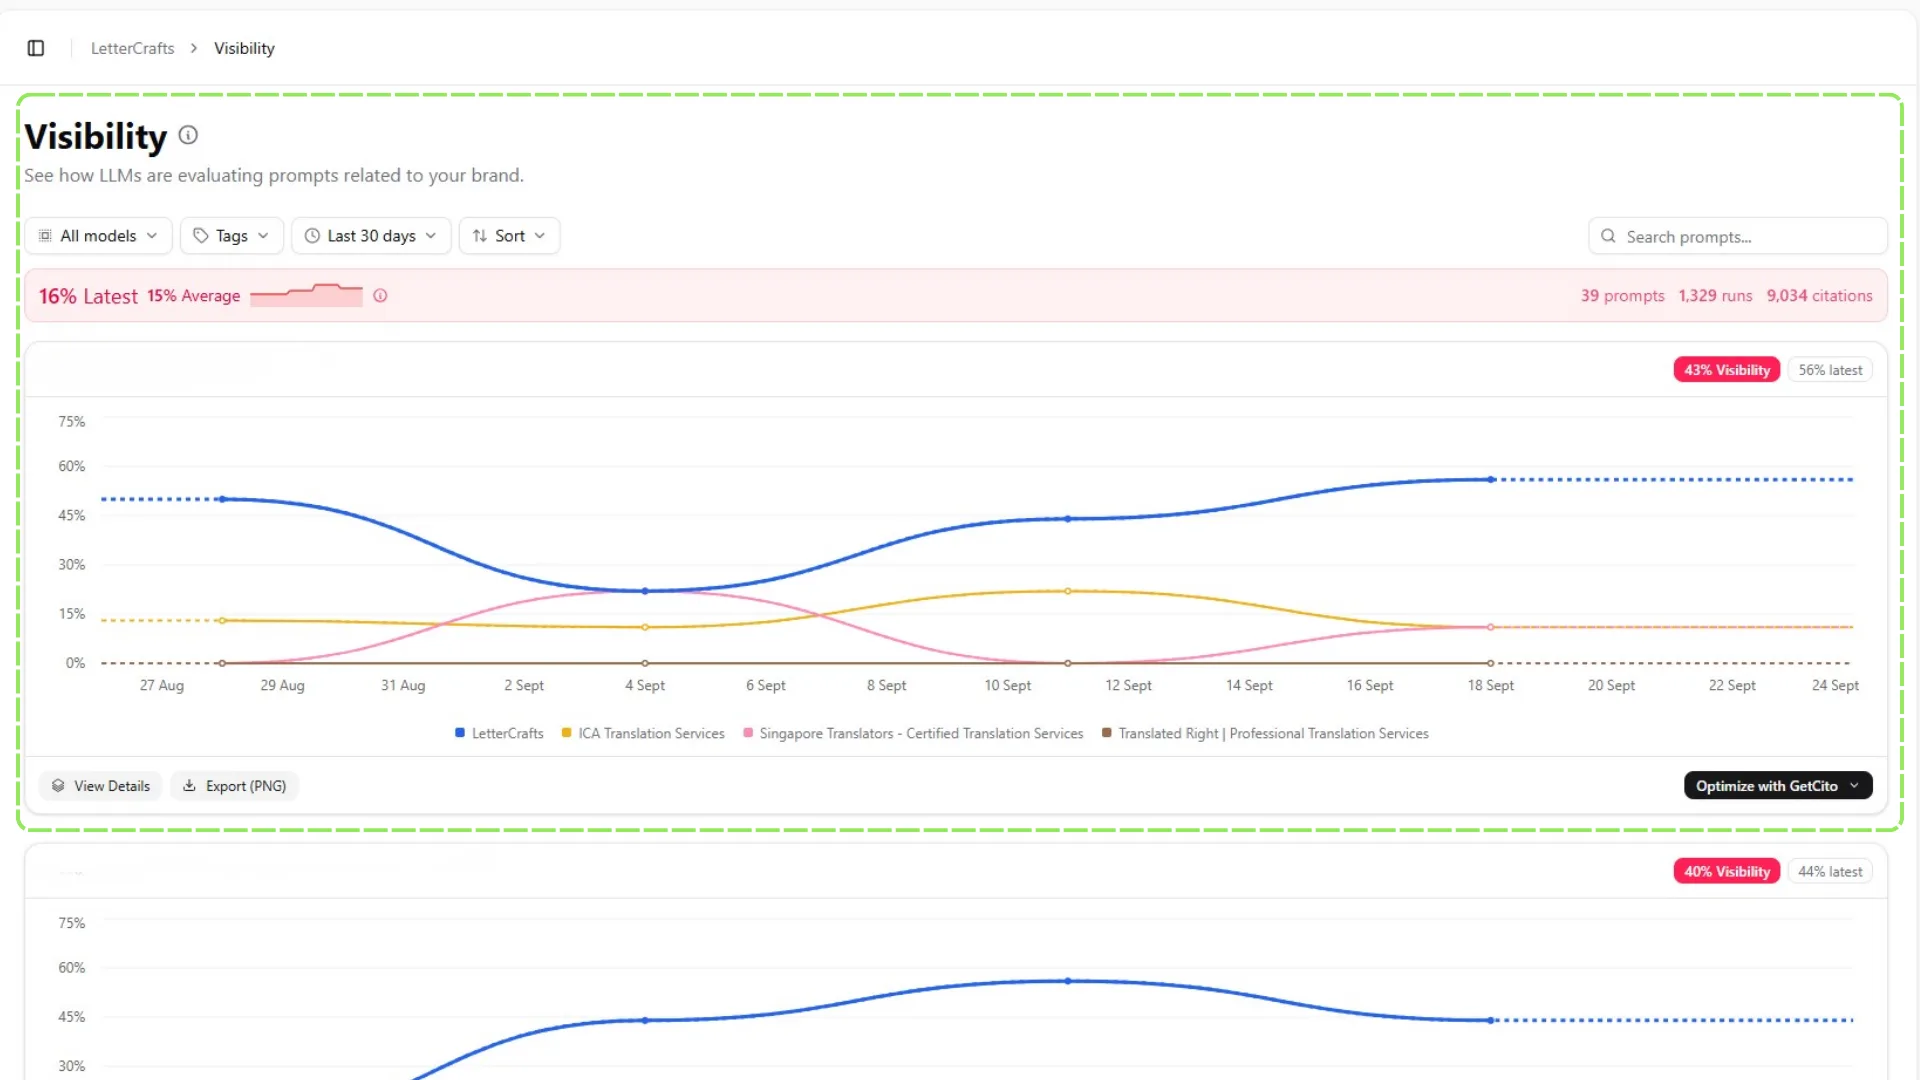Screen dimensions: 1920x1080
Task: Click the layers icon in View Details
Action: (58, 786)
